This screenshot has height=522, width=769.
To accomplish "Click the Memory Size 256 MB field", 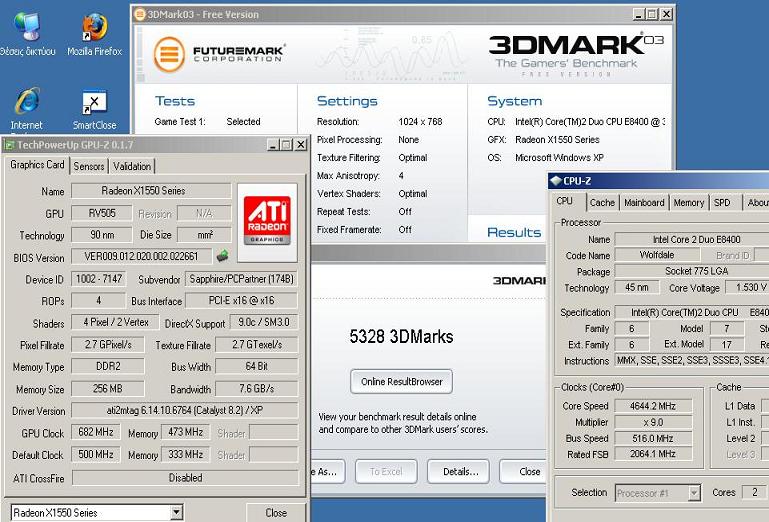I will [x=108, y=389].
